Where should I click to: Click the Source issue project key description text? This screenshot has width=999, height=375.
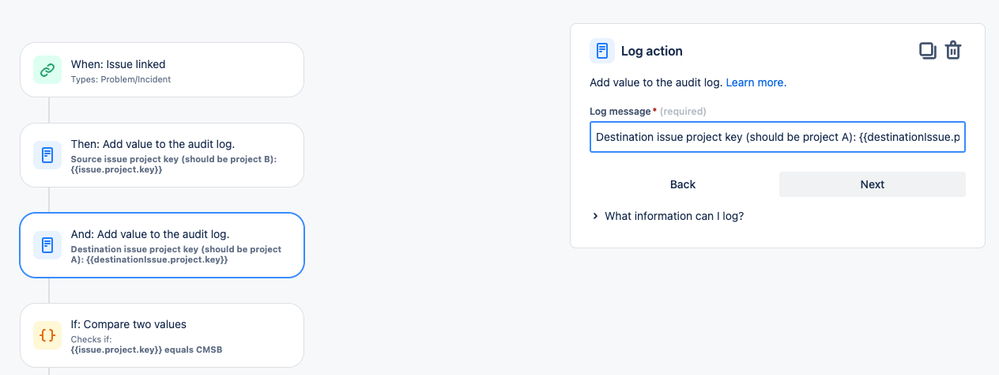[x=174, y=164]
